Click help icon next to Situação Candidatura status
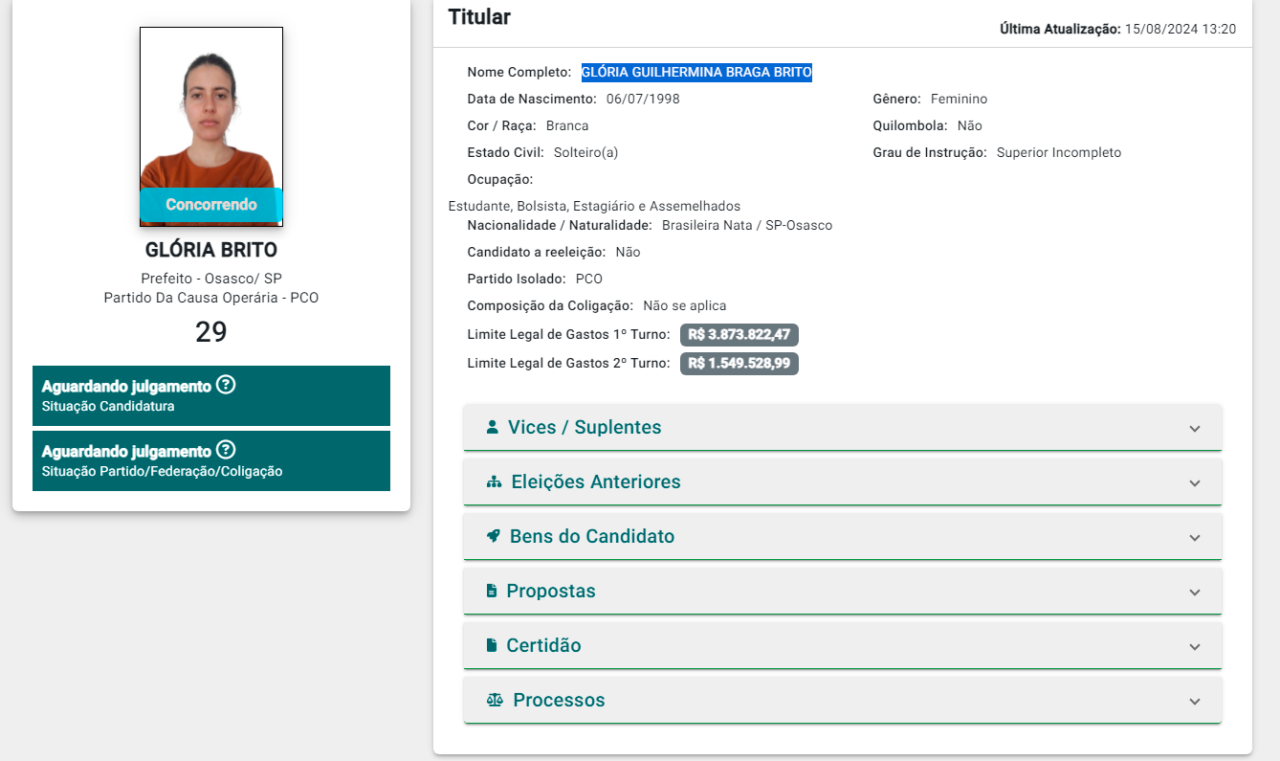The image size is (1280, 761). [226, 385]
